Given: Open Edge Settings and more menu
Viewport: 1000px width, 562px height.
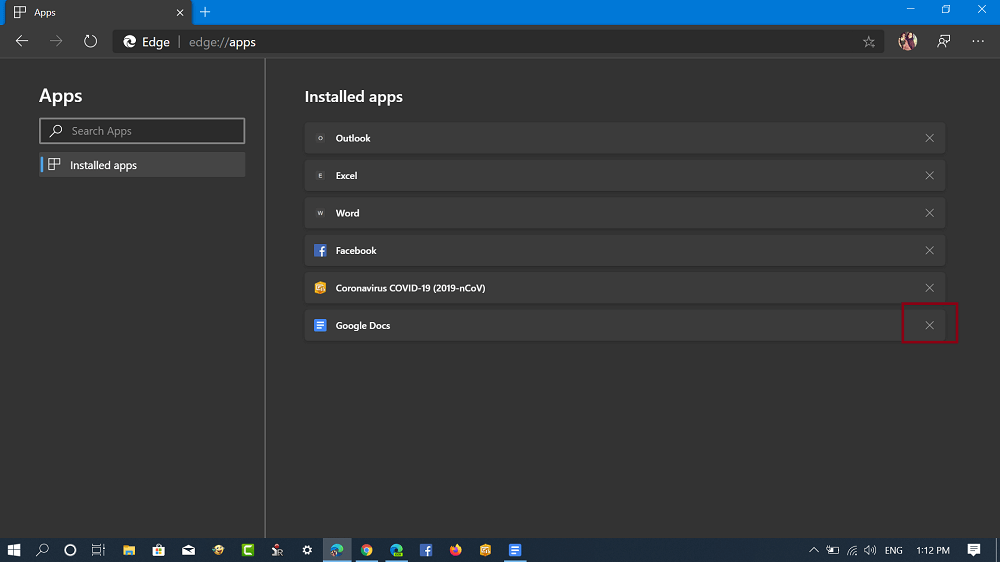Looking at the screenshot, I should (x=978, y=41).
